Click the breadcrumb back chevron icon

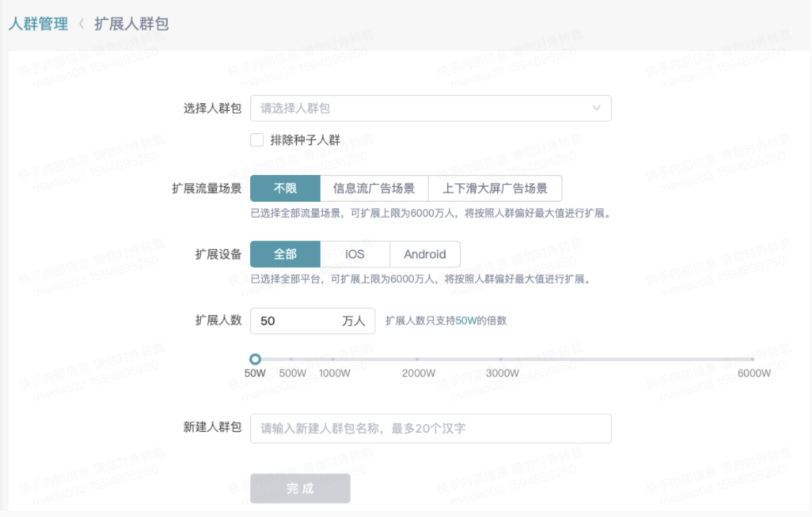coord(81,24)
